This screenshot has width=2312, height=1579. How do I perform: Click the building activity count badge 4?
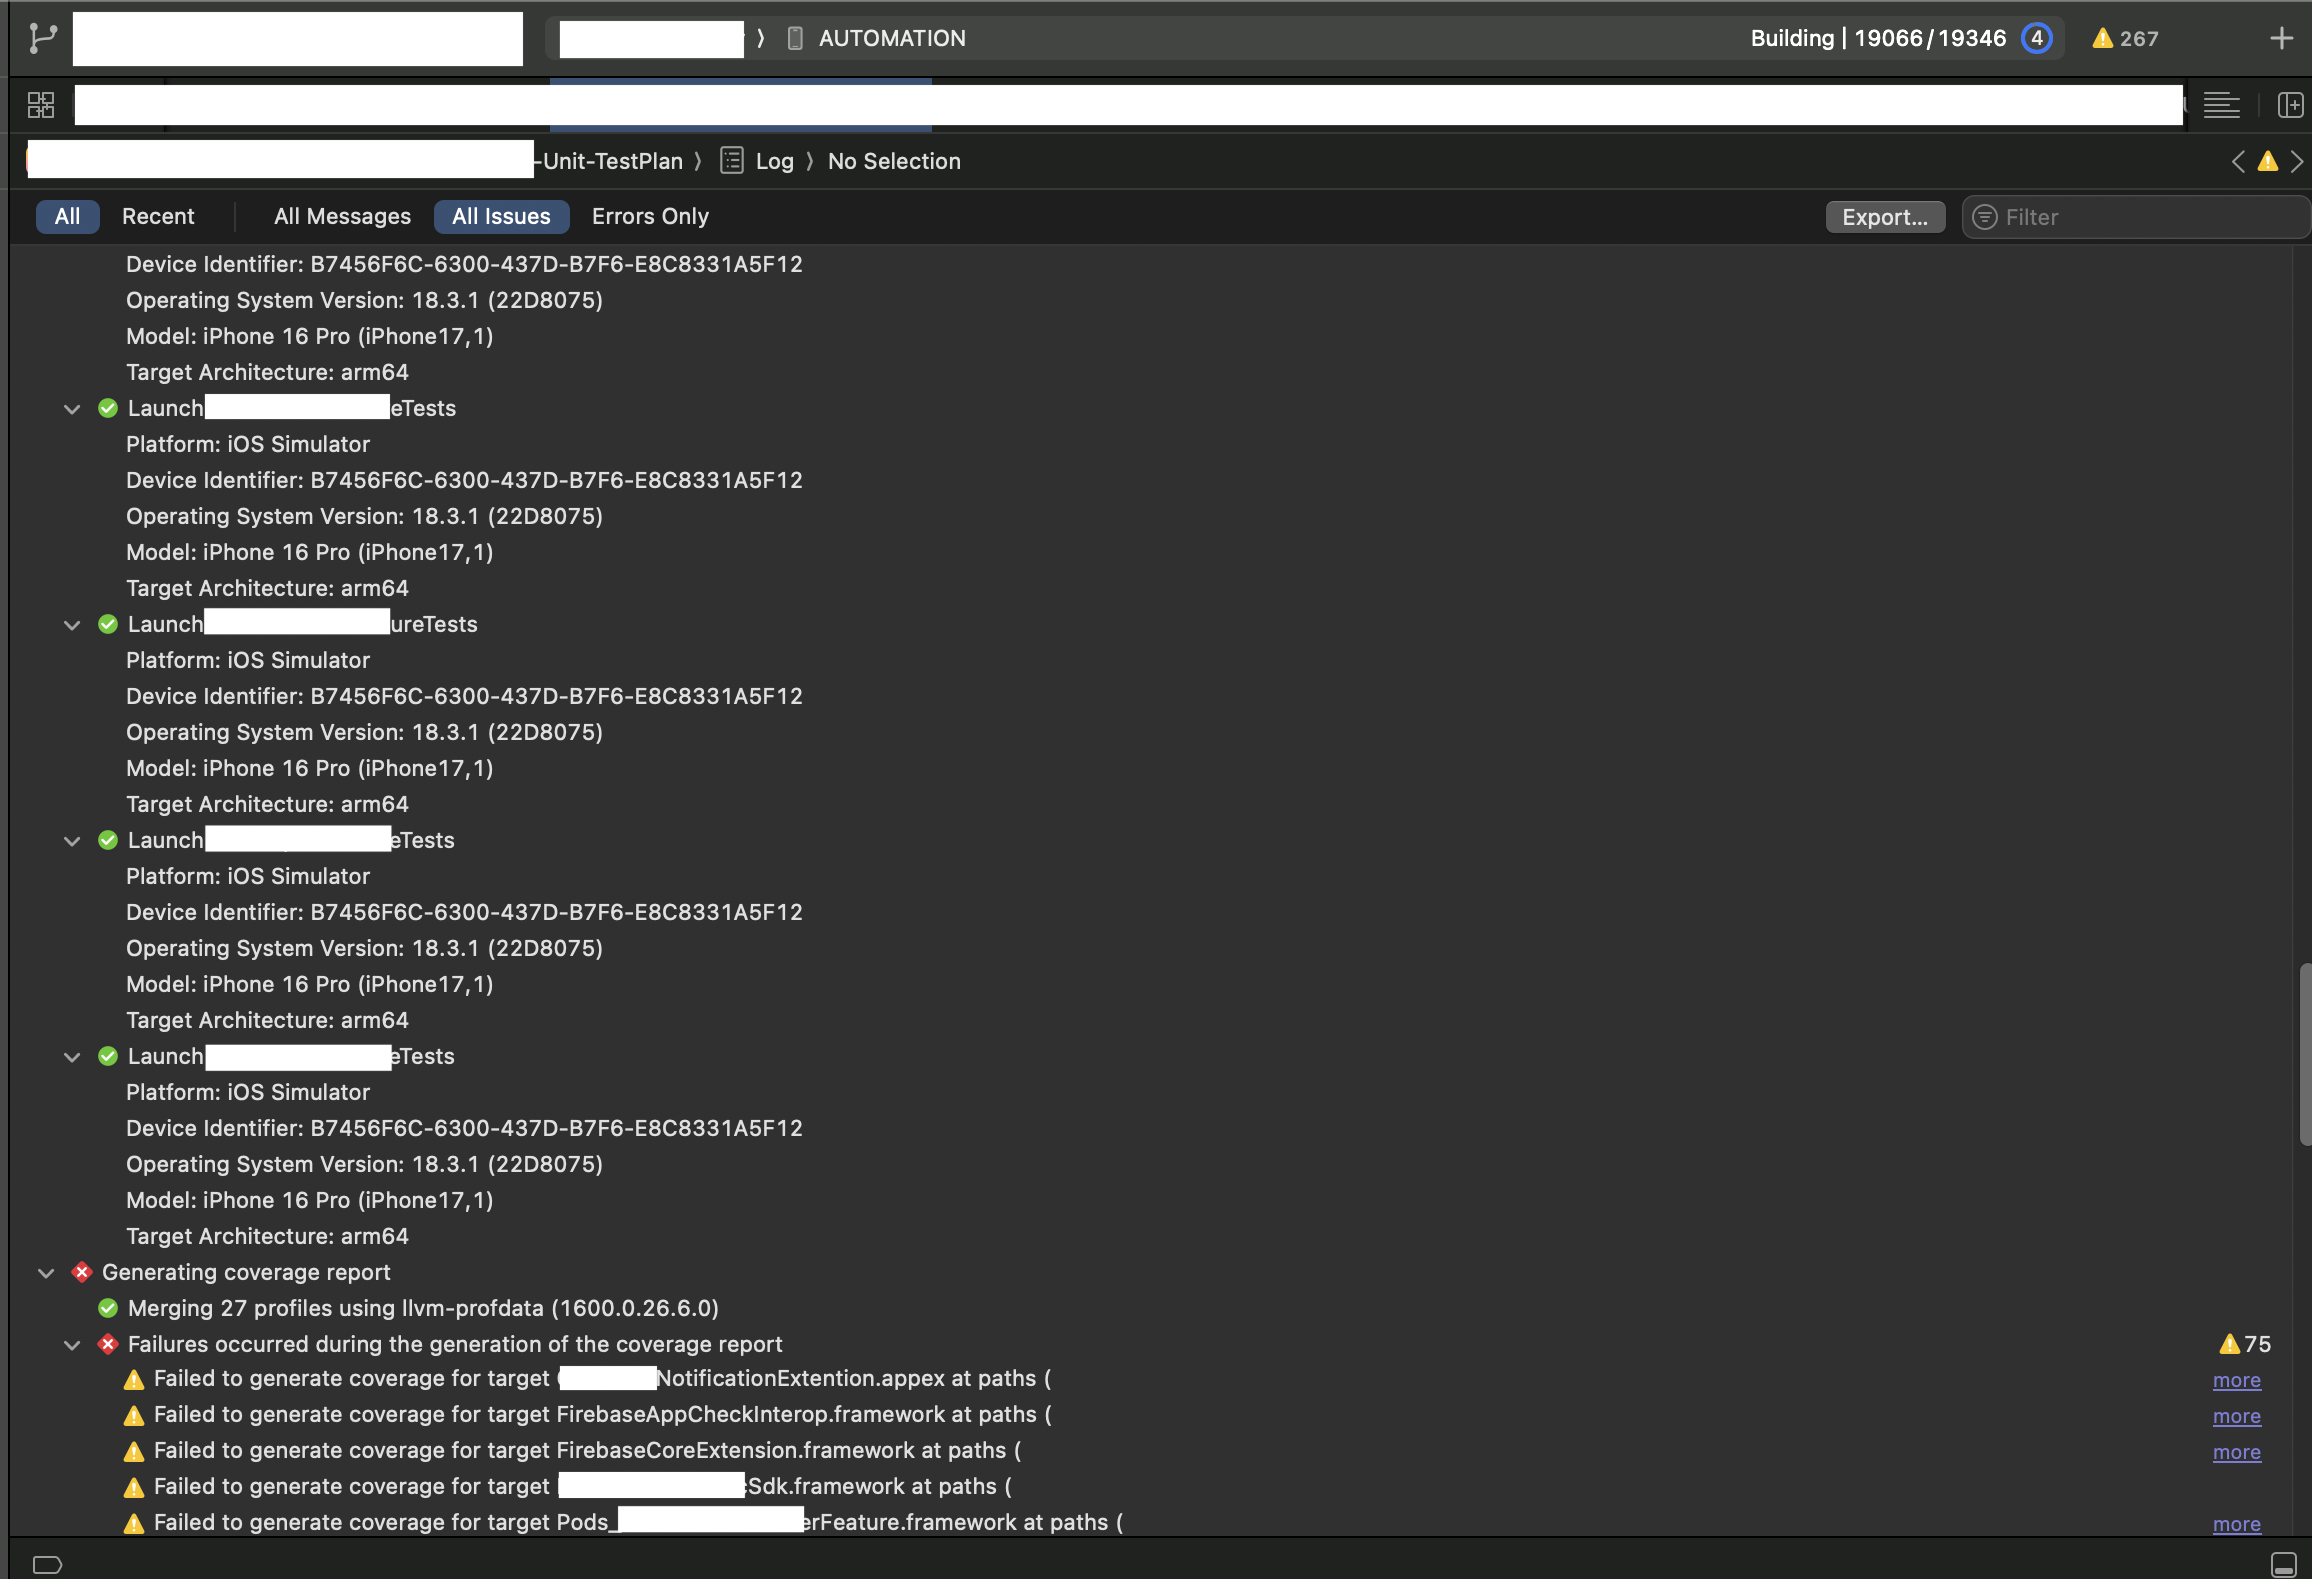[2036, 38]
